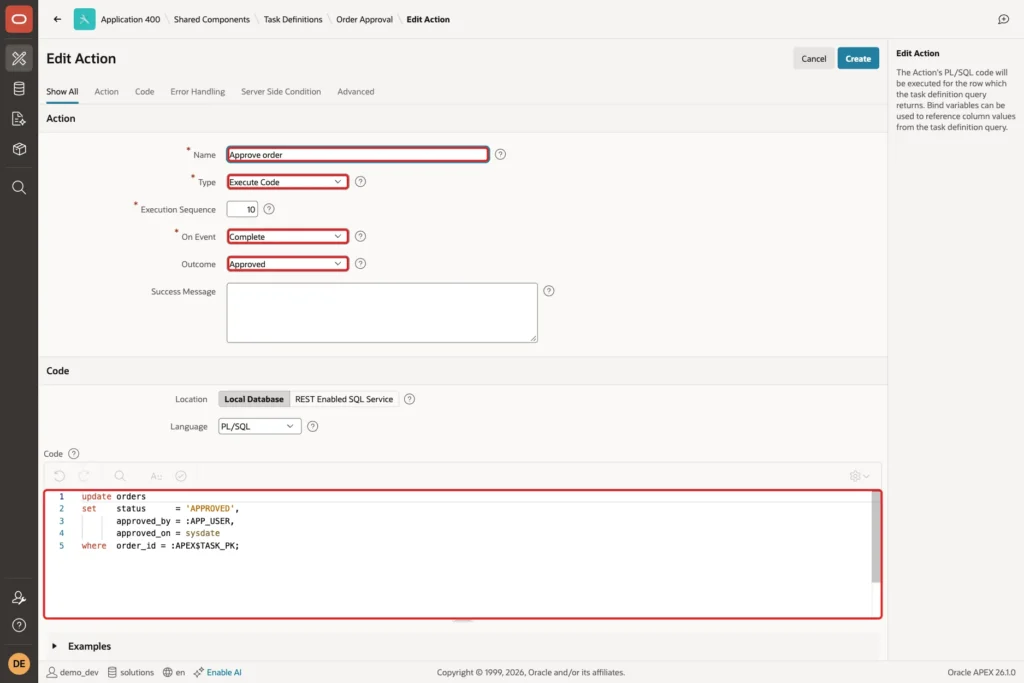Switch to the Action tab
Image resolution: width=1024 pixels, height=683 pixels.
point(106,91)
